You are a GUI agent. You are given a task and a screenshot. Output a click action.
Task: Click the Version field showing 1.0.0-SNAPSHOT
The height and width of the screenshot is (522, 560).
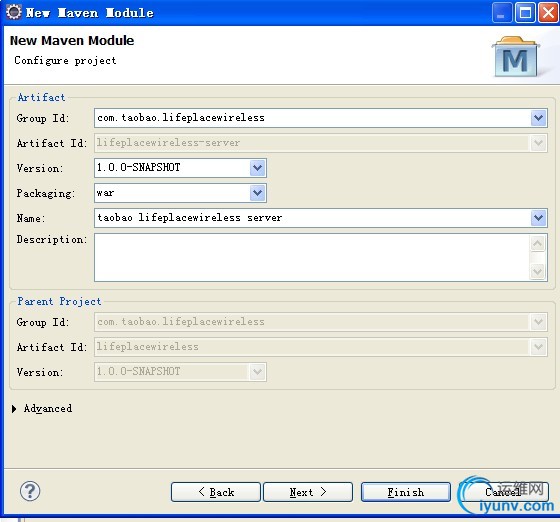point(172,168)
